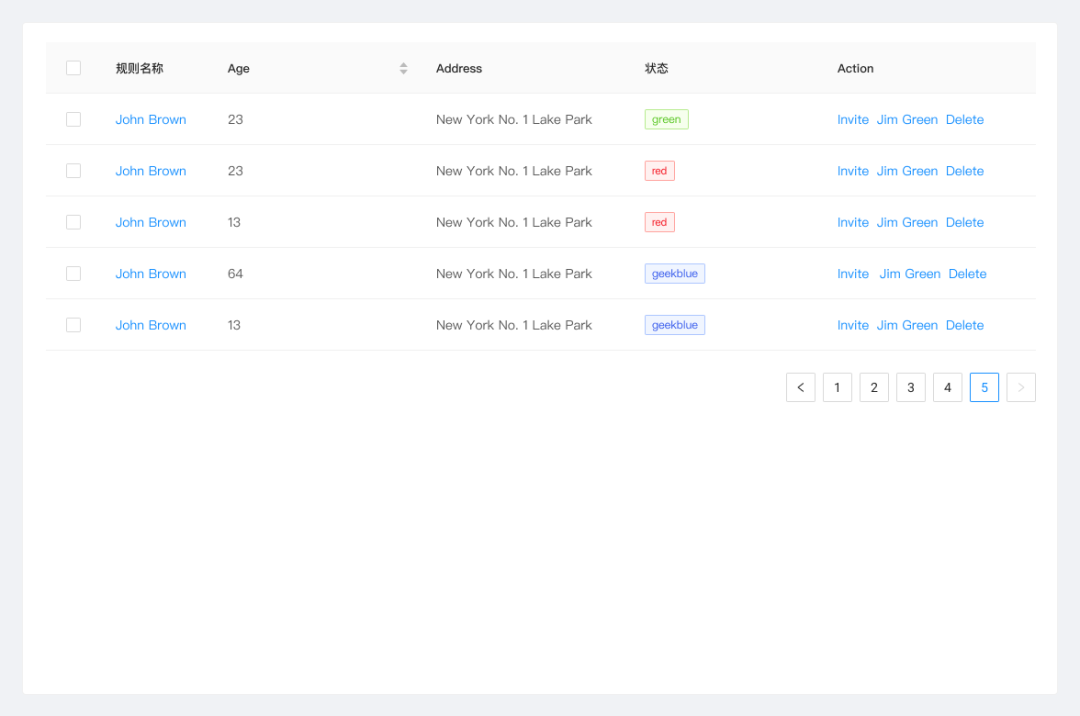The width and height of the screenshot is (1080, 716).
Task: Click Invite in the first row
Action: [x=852, y=120]
